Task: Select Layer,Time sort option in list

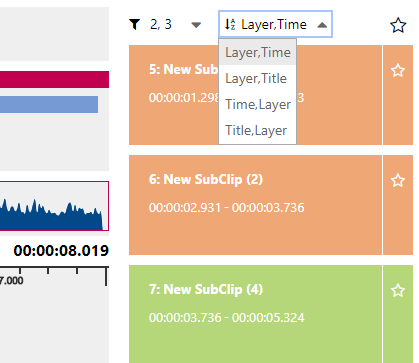Action: click(257, 52)
